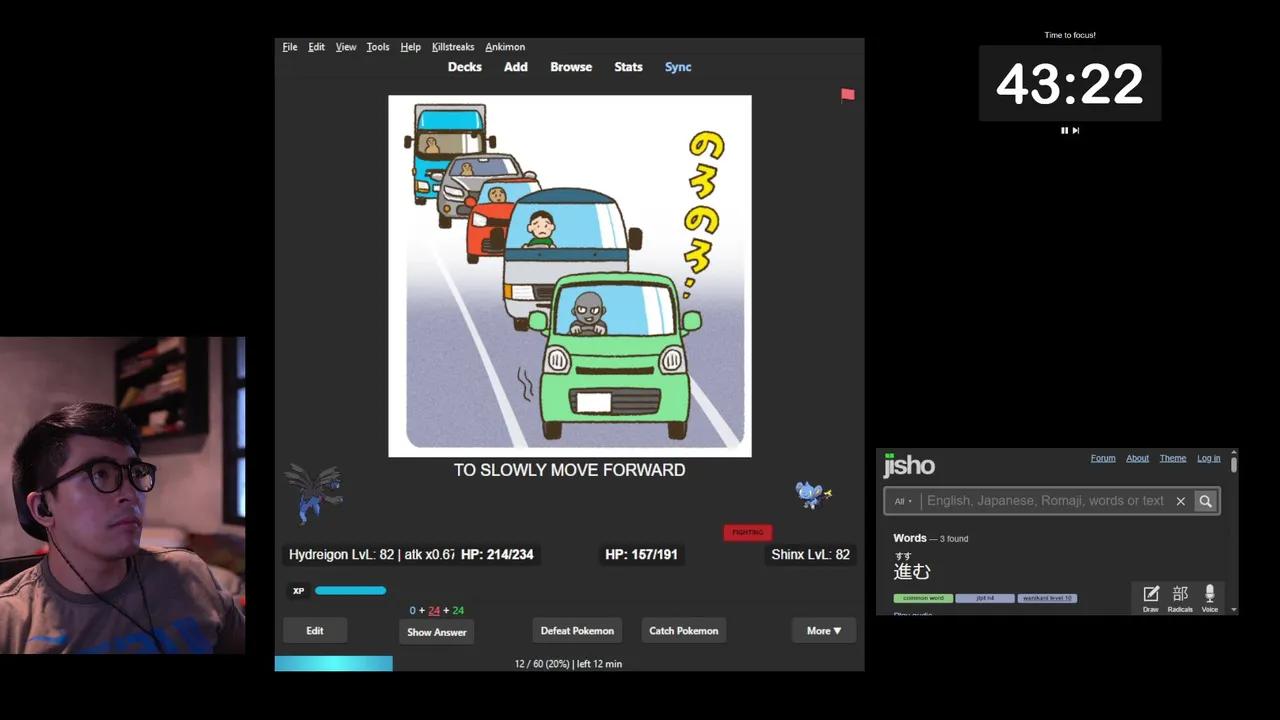Click the Shinx Pokemon sprite
Image resolution: width=1280 pixels, height=720 pixels.
pyautogui.click(x=813, y=495)
